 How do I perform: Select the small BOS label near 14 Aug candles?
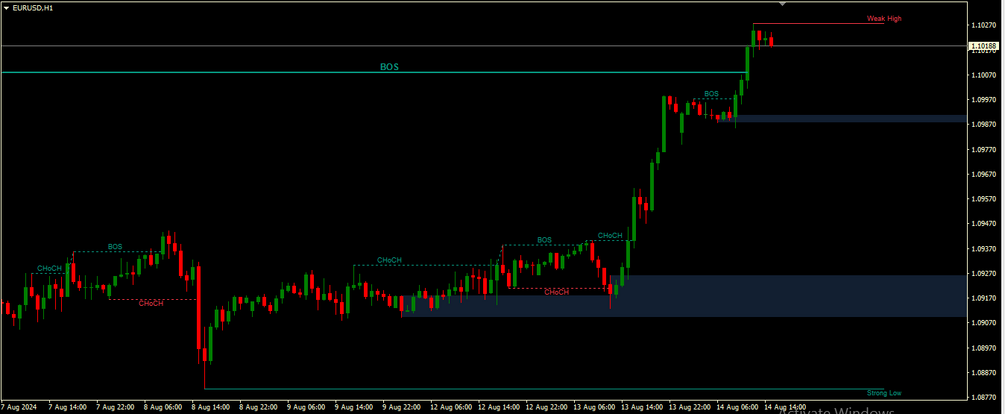point(711,94)
